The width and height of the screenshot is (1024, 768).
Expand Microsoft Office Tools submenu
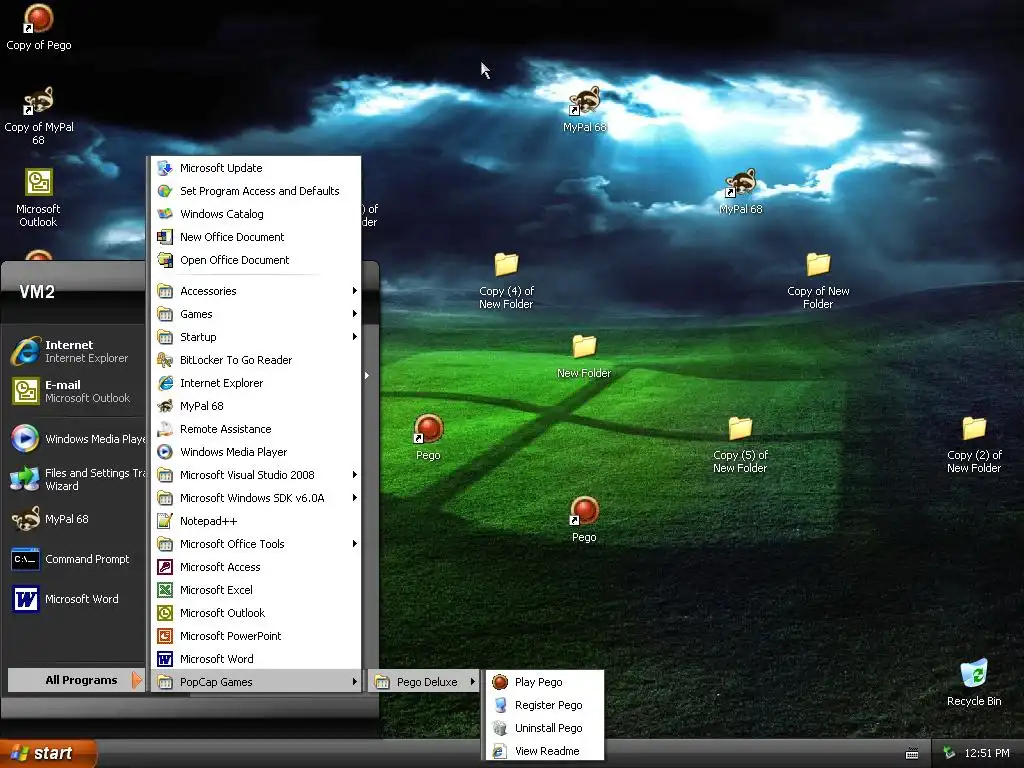[256, 544]
